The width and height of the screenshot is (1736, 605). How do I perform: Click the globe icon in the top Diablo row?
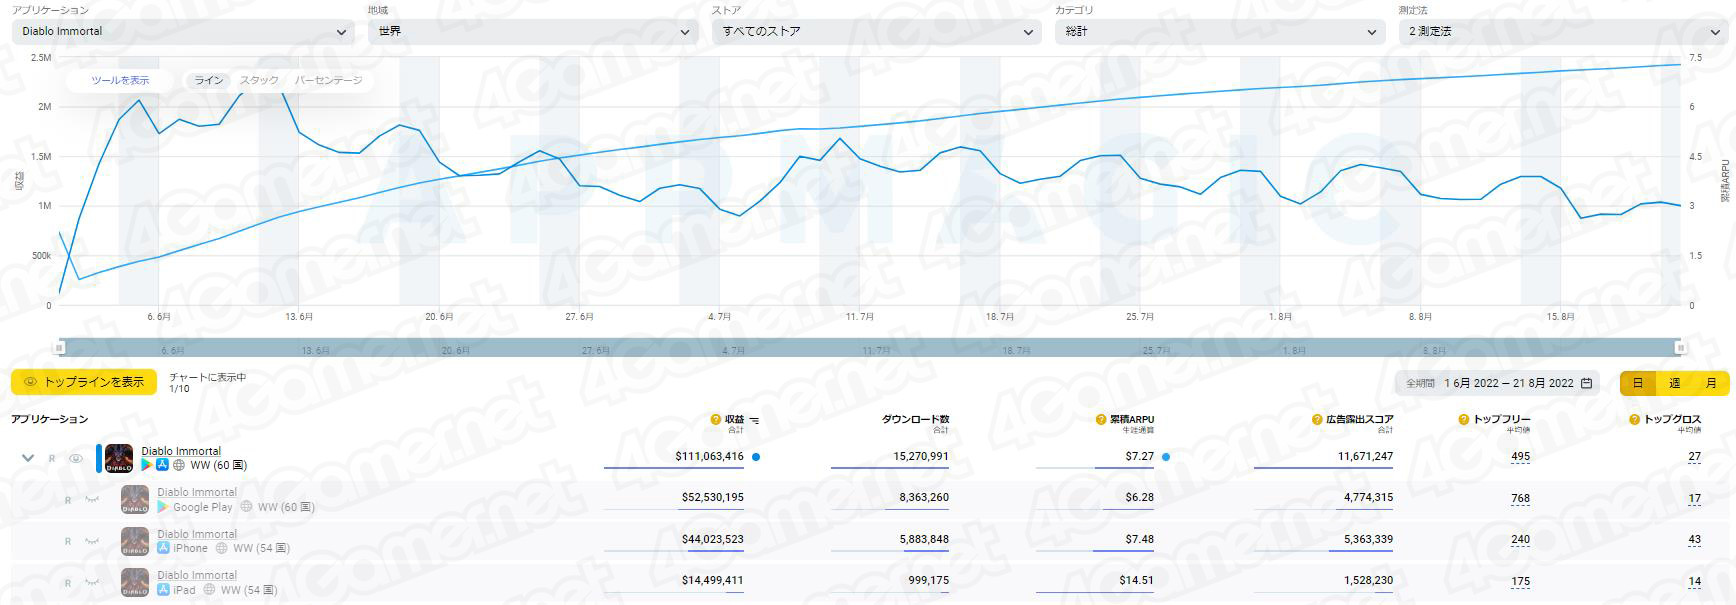179,465
